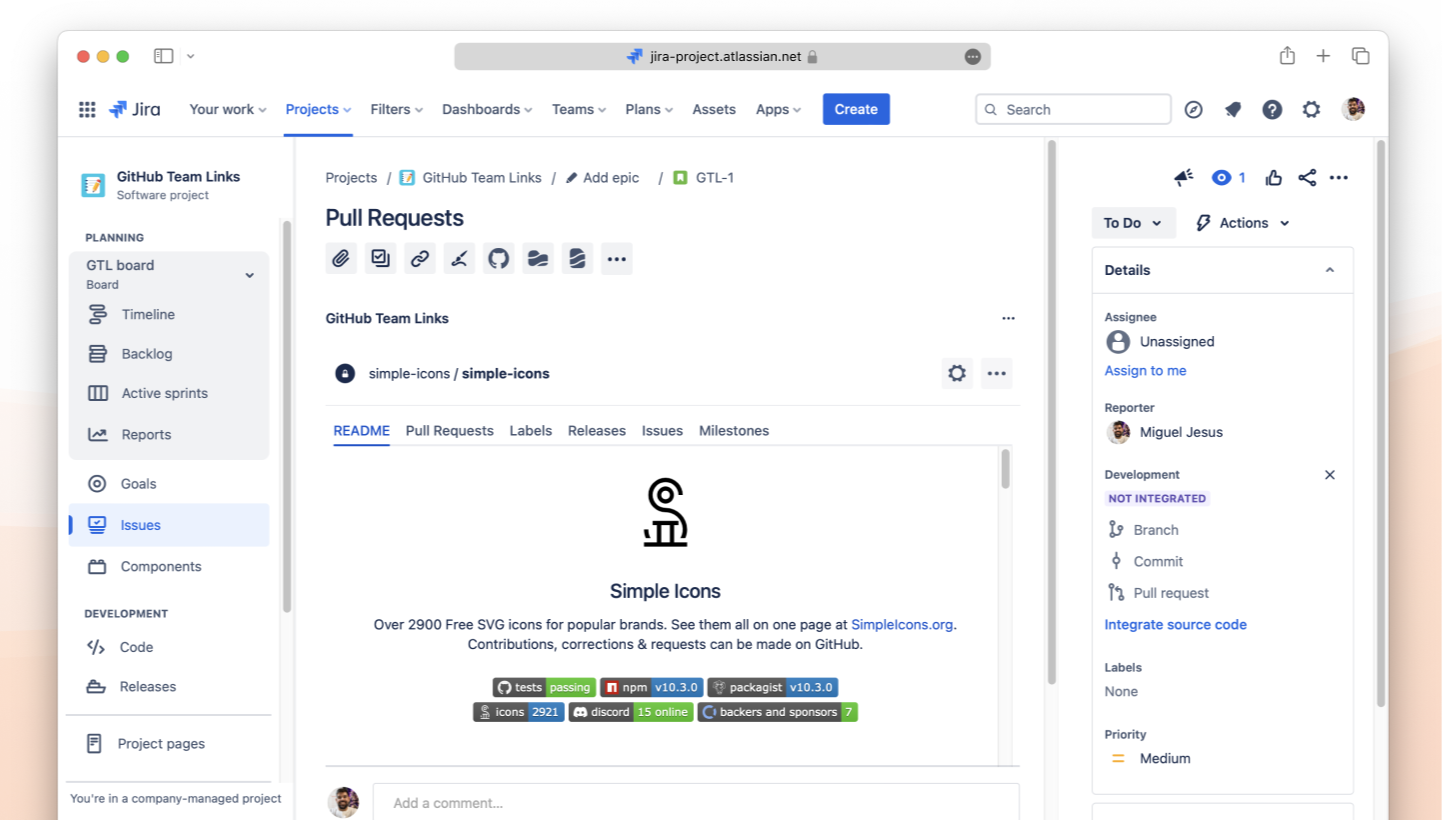Open more options for the simple-icons repository
The height and width of the screenshot is (820, 1442).
996,373
